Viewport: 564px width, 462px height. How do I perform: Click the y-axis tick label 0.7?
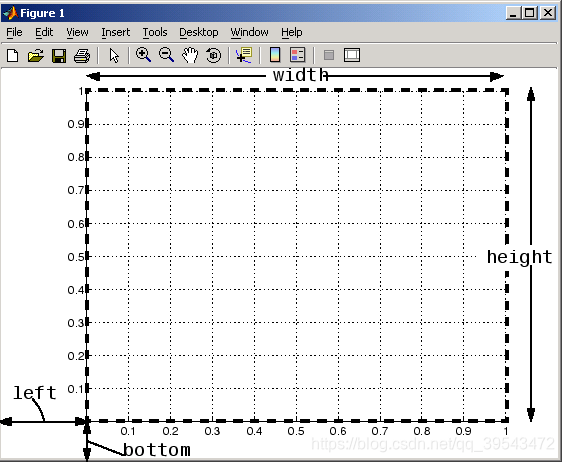point(76,190)
